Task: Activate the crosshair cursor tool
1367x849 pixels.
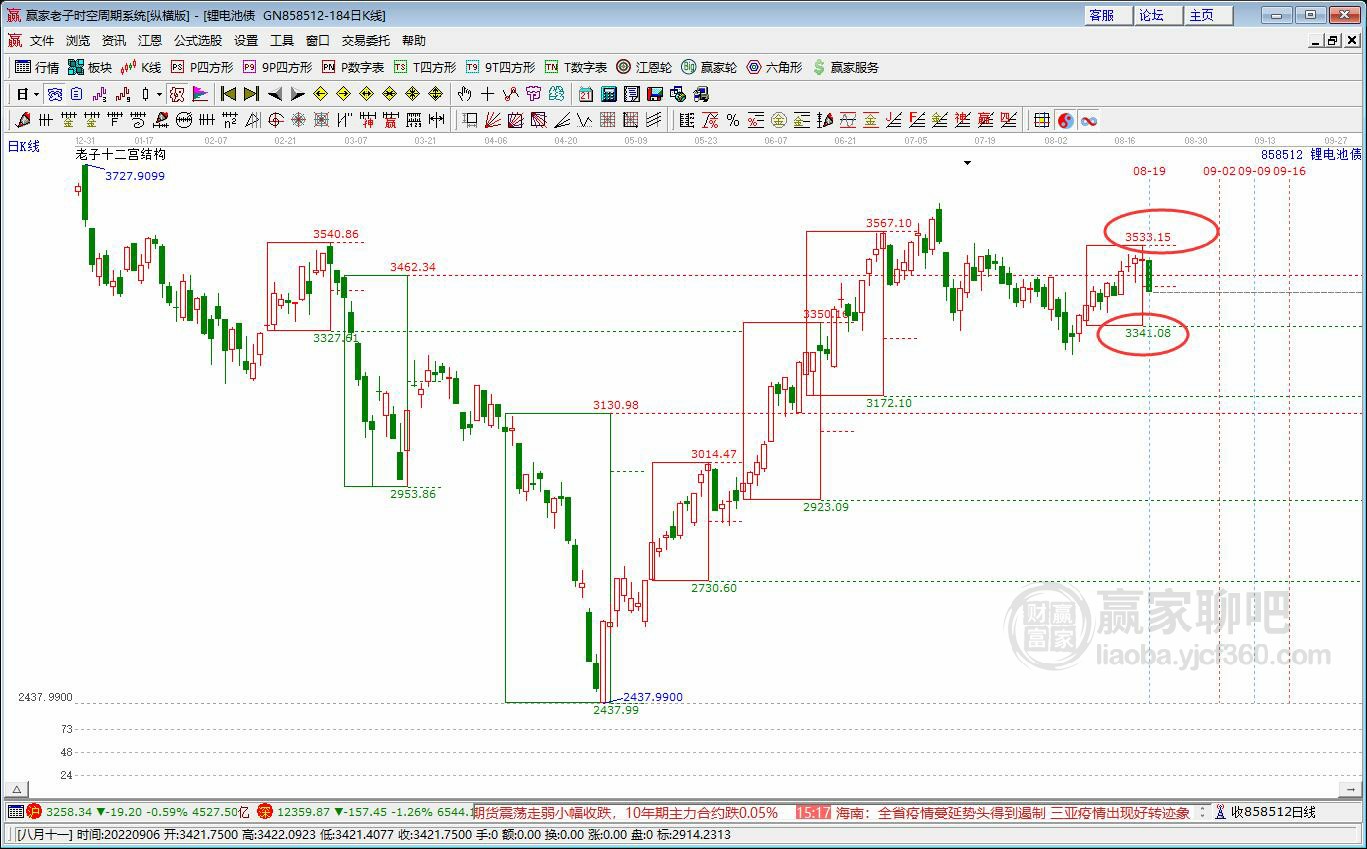Action: tap(487, 94)
